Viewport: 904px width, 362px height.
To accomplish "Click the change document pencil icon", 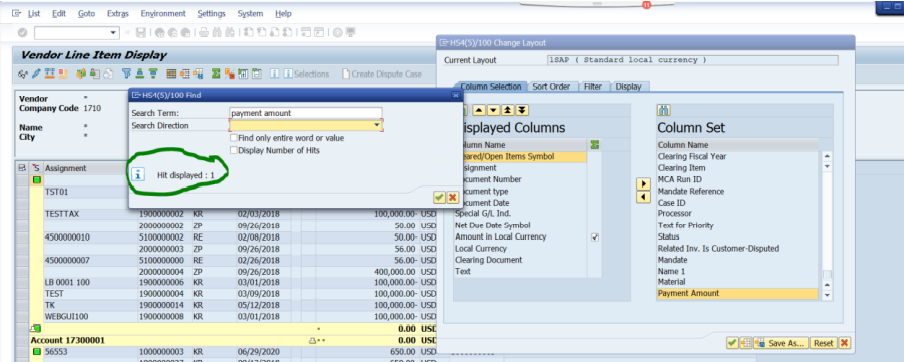I will tap(36, 74).
